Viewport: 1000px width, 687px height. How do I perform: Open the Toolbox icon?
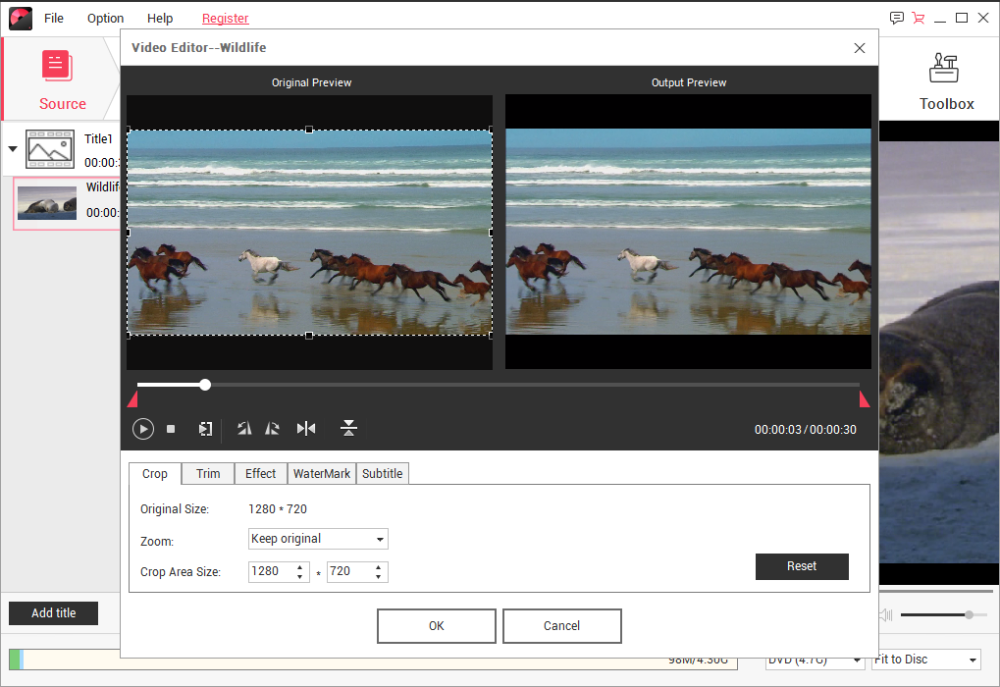(945, 68)
